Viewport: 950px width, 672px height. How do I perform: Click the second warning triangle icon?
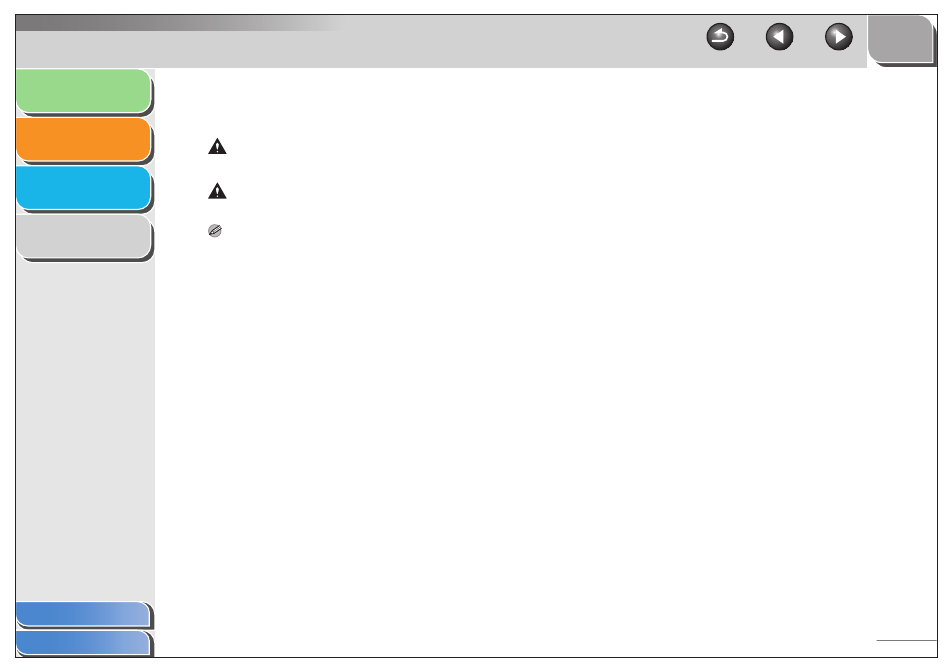click(x=217, y=191)
